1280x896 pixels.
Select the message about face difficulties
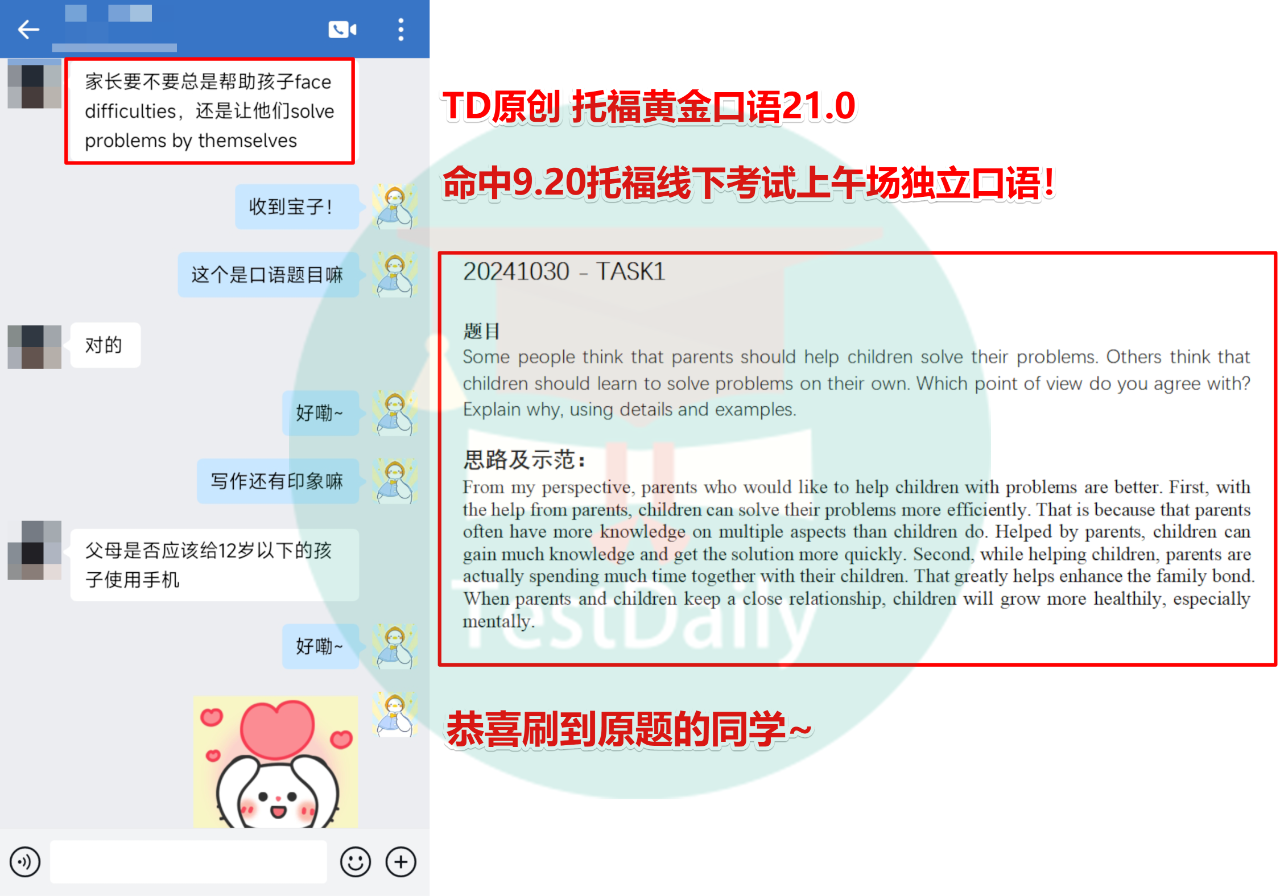(209, 111)
